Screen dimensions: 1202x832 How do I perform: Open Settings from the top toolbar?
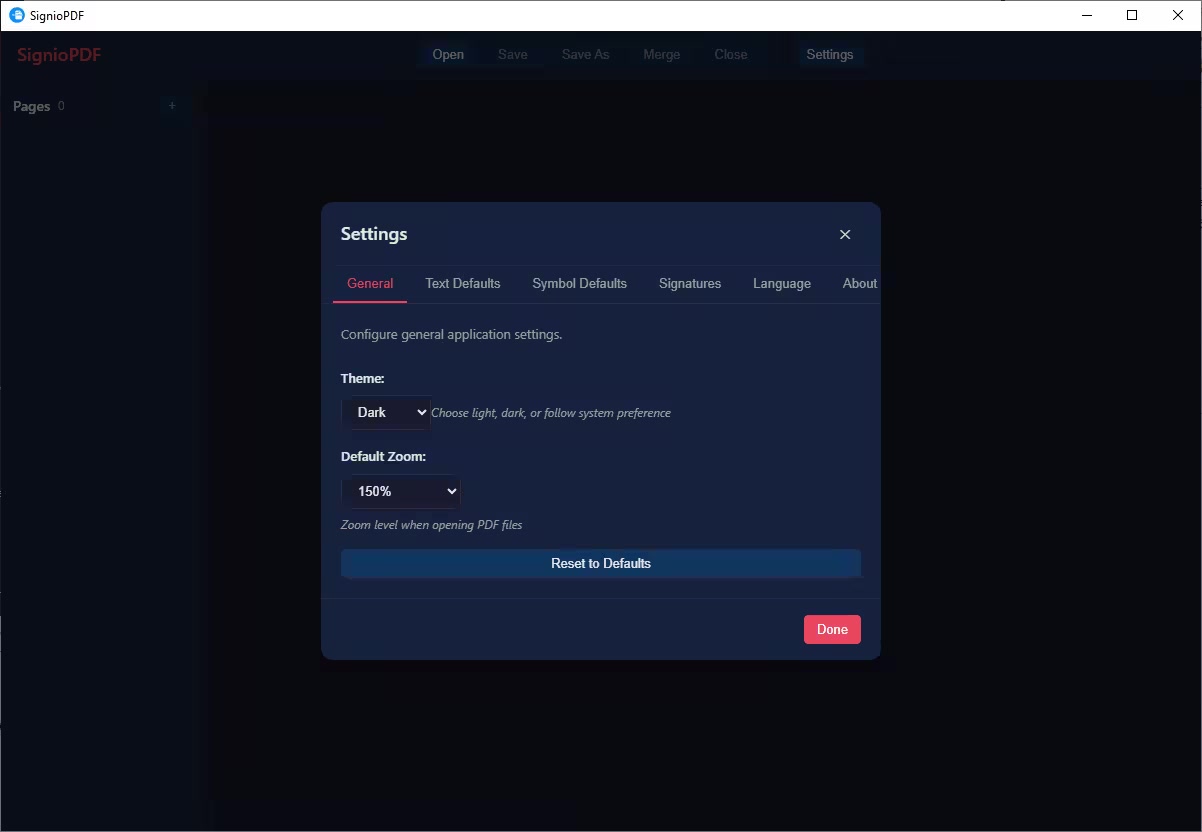pos(829,55)
